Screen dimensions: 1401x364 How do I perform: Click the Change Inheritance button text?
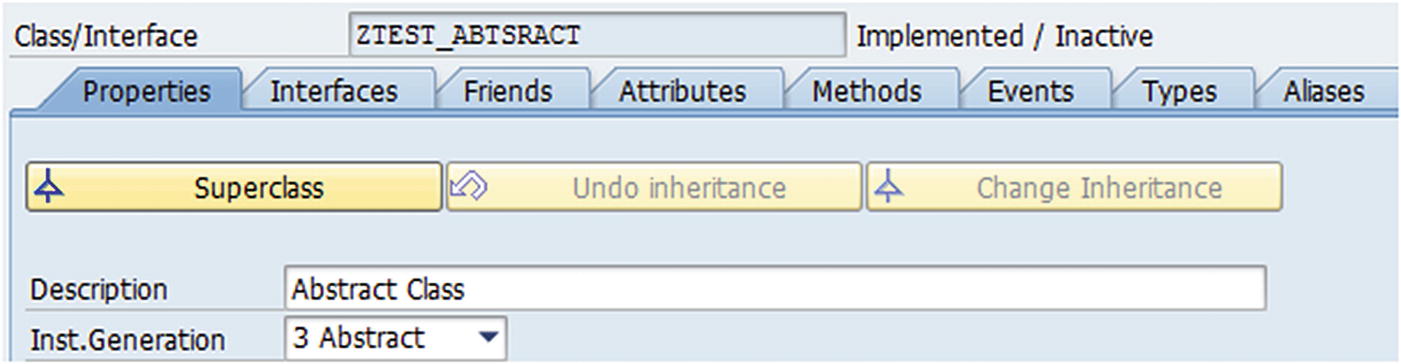coord(1099,188)
